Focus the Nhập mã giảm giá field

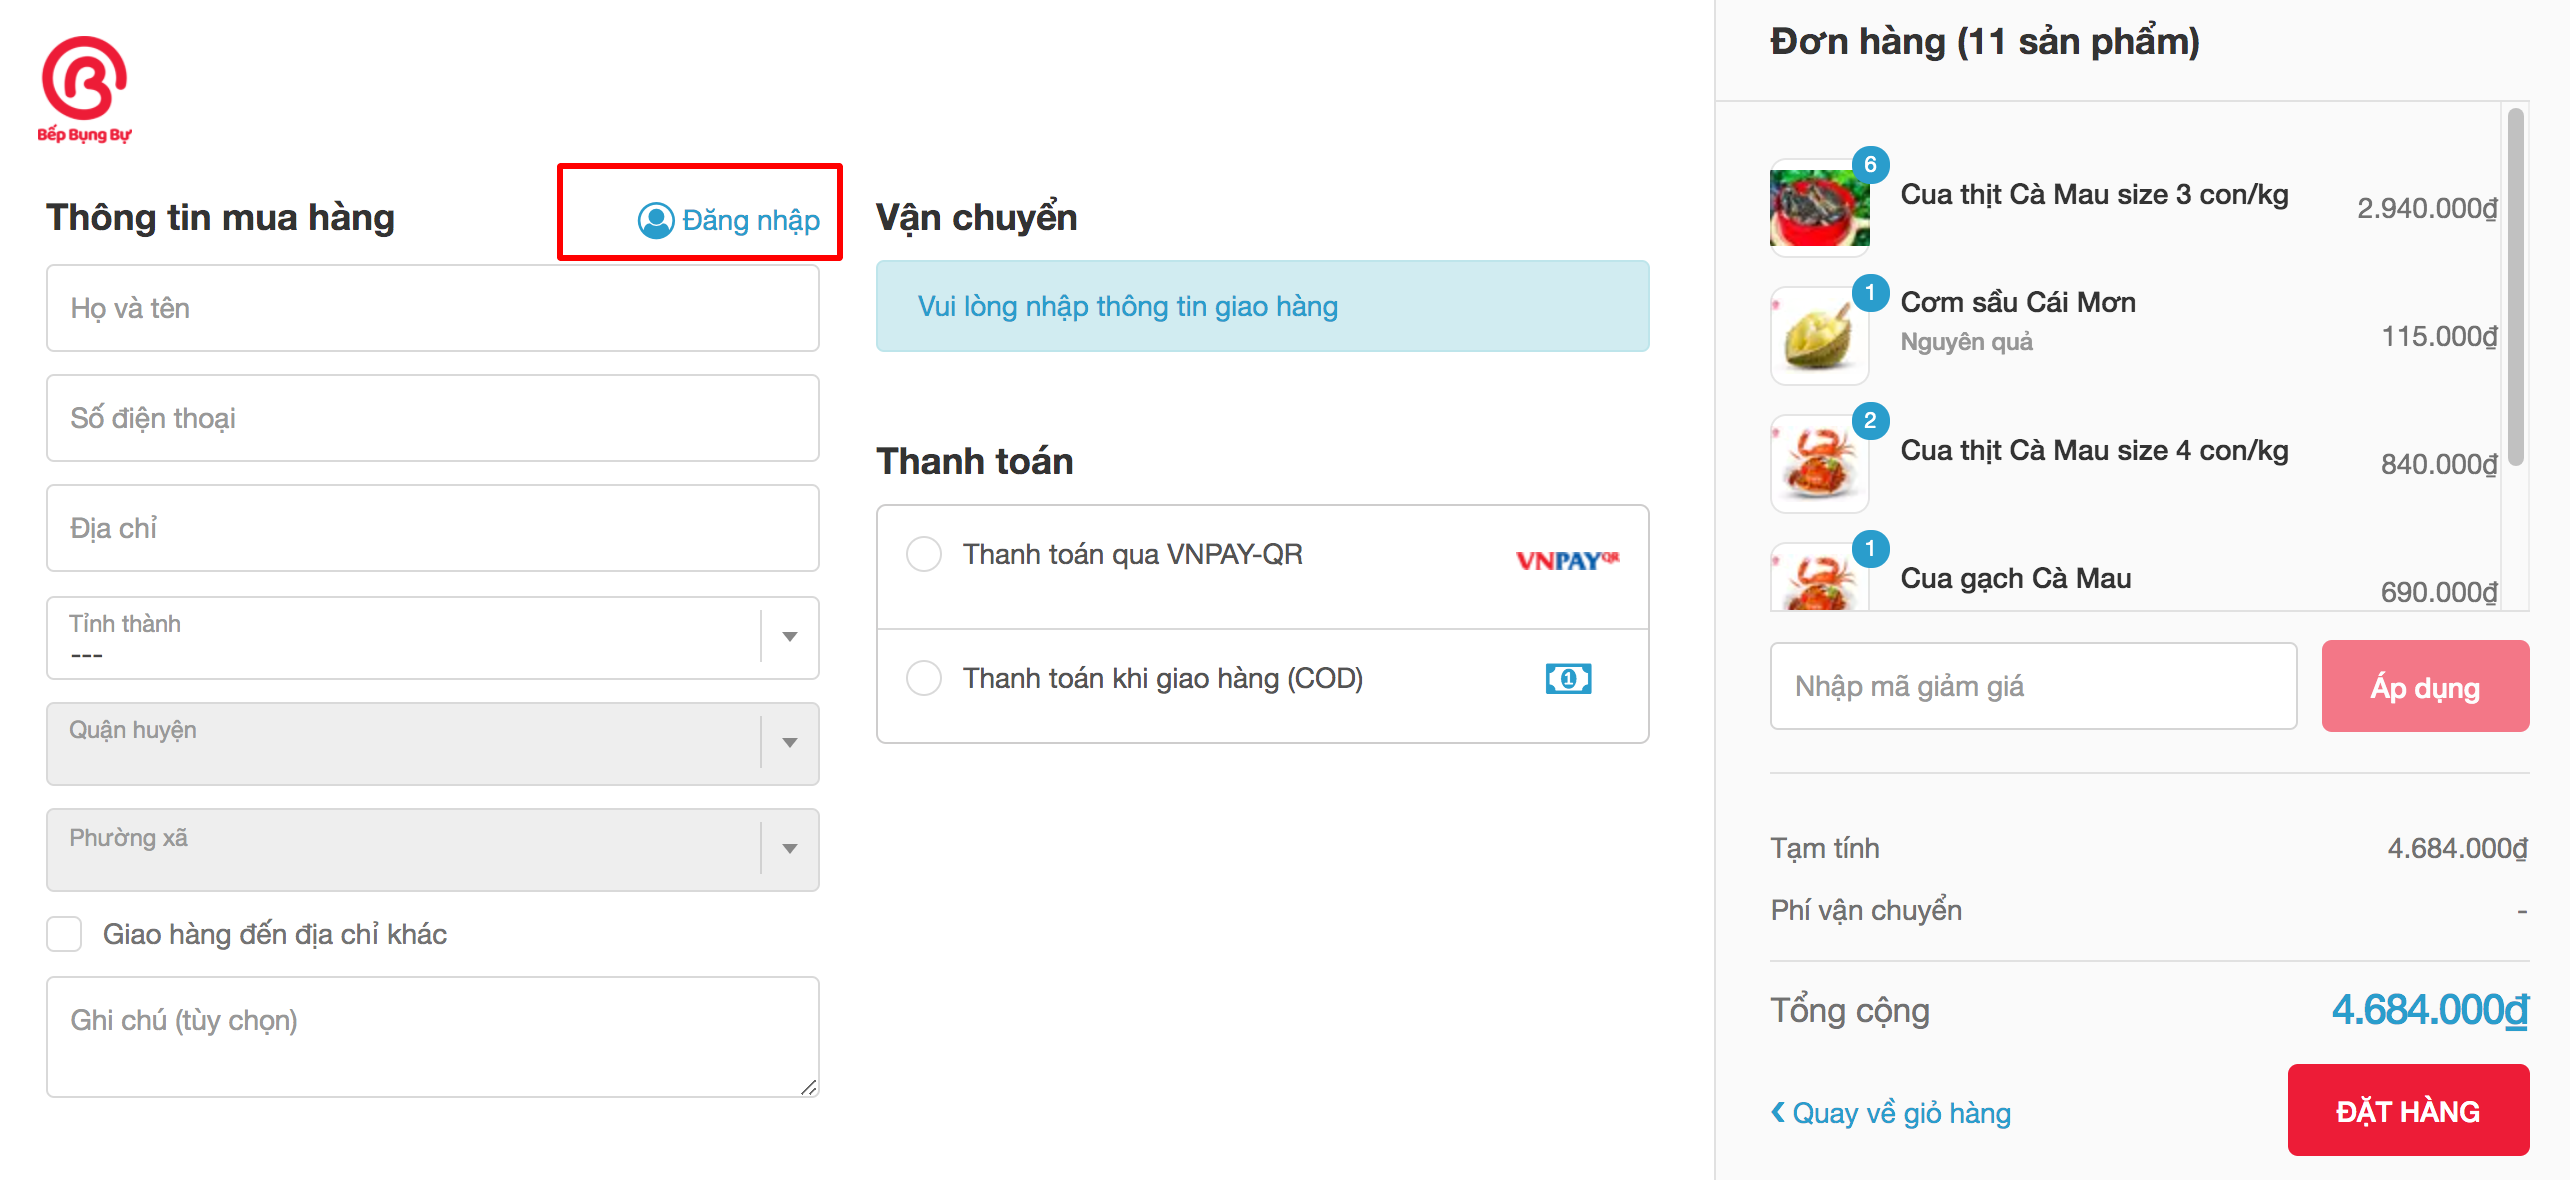point(2033,686)
